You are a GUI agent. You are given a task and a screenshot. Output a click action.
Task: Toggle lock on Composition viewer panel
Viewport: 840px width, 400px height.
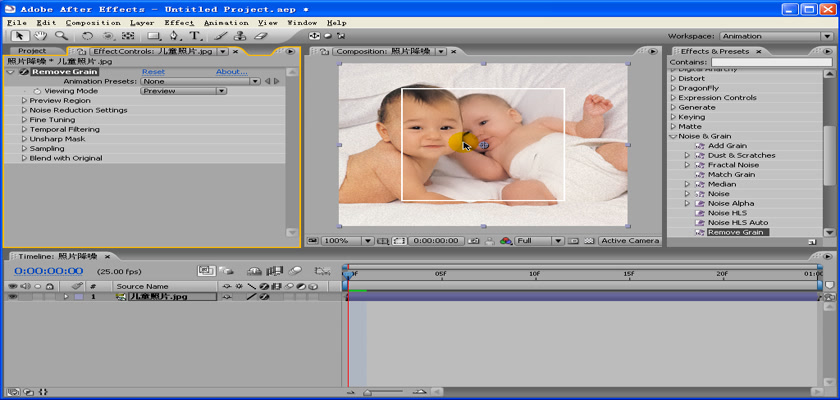click(x=324, y=51)
